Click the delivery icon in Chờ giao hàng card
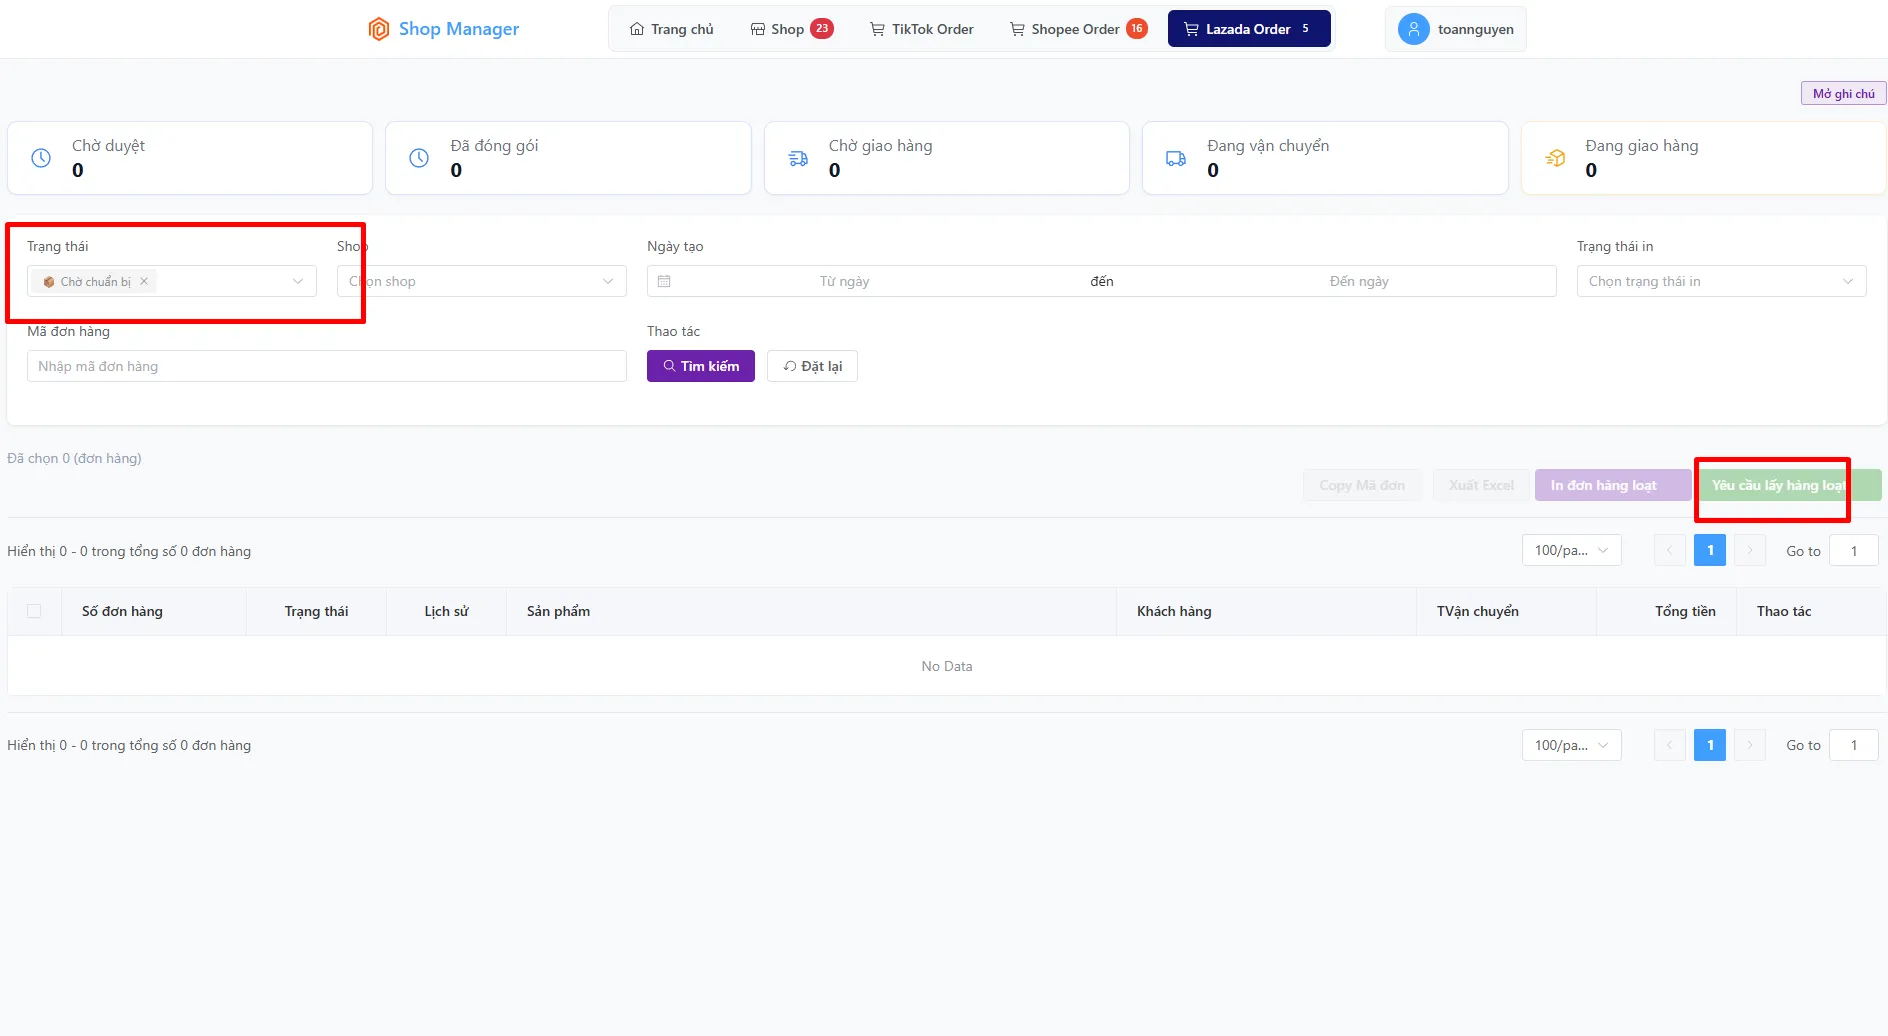Image resolution: width=1888 pixels, height=1036 pixels. (798, 158)
